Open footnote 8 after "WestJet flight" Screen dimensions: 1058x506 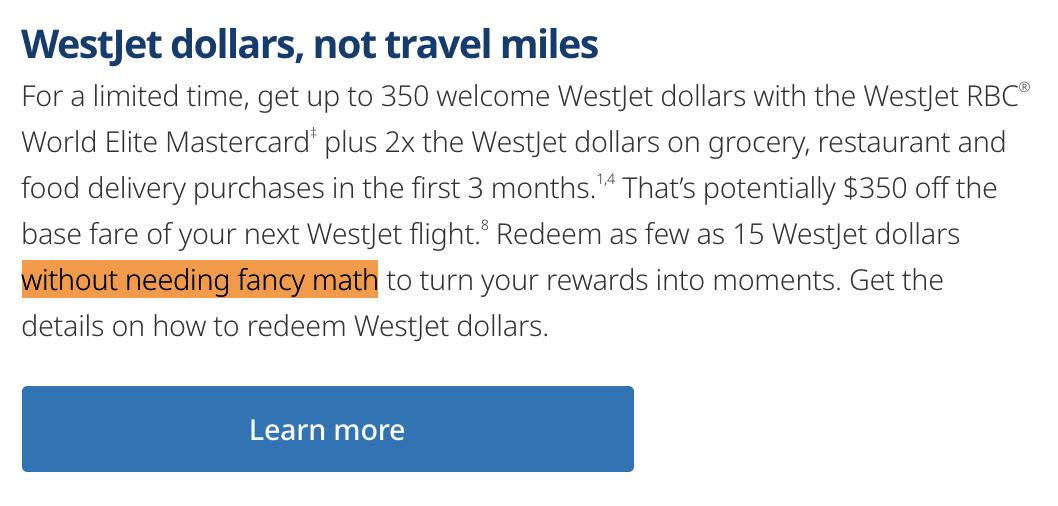point(483,226)
